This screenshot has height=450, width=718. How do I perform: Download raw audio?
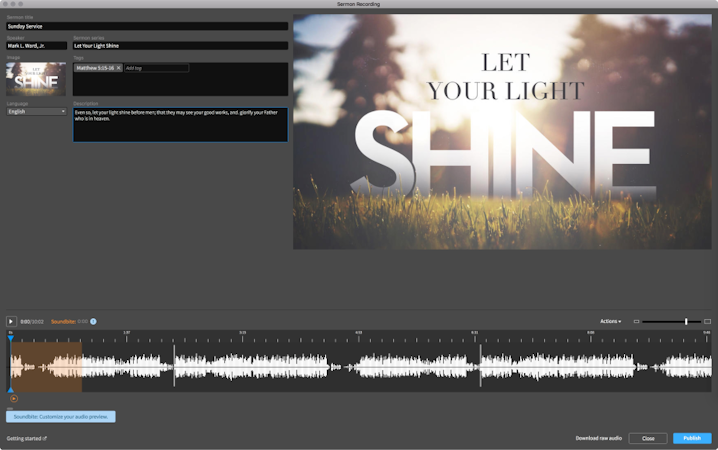coord(598,438)
